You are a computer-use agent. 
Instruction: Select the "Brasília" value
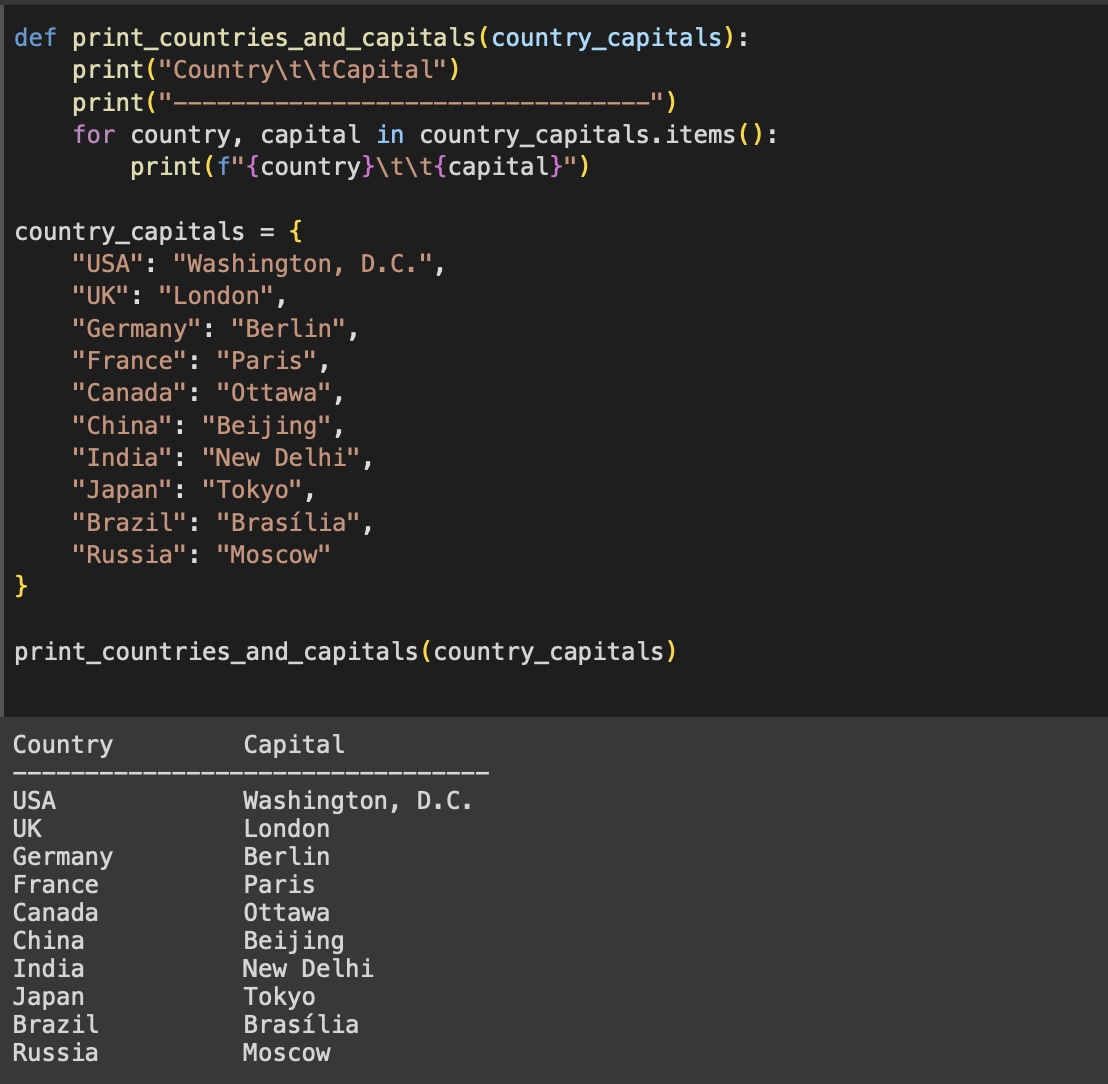point(290,522)
